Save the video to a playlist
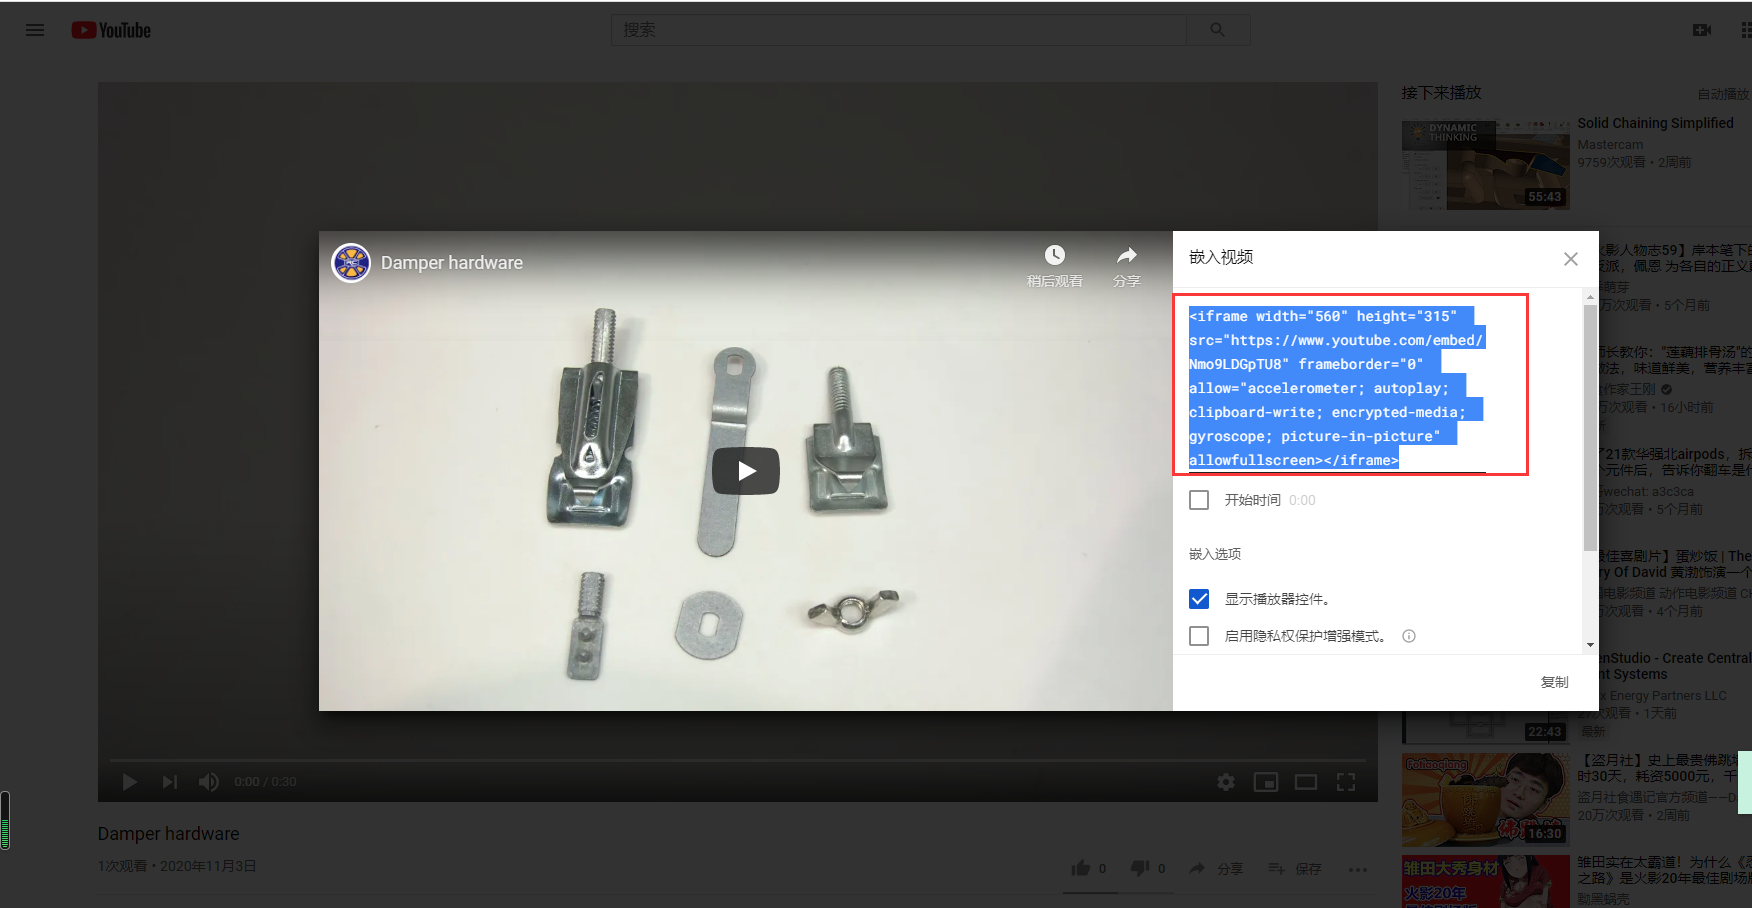 (x=1295, y=869)
